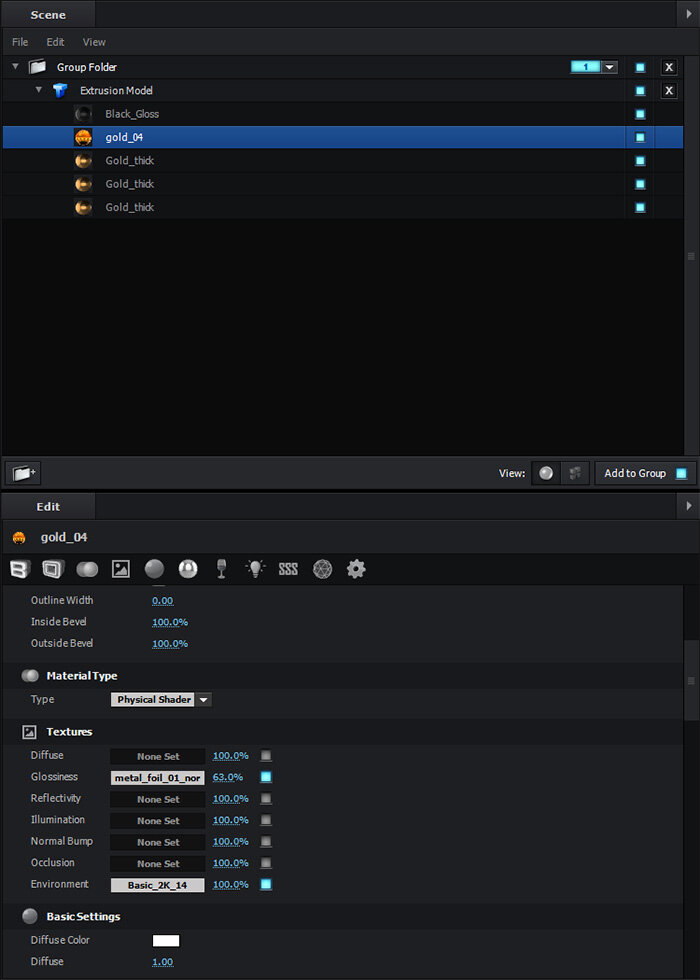The width and height of the screenshot is (700, 980).
Task: Click the chrome sphere reflectivity icon
Action: (x=188, y=569)
